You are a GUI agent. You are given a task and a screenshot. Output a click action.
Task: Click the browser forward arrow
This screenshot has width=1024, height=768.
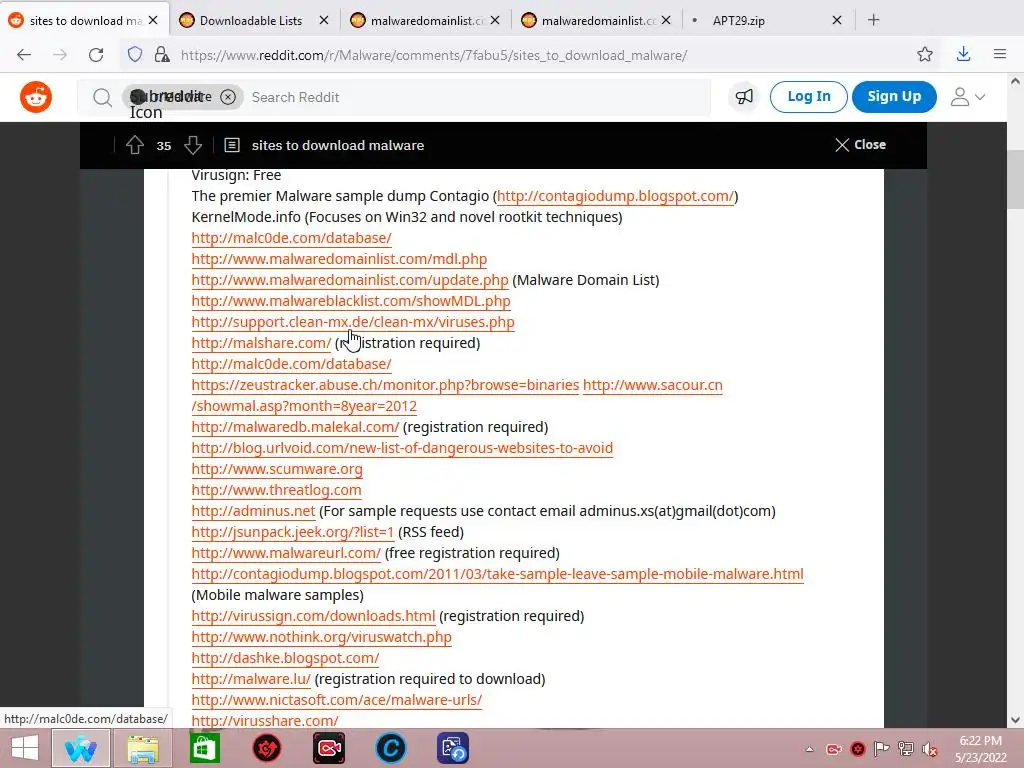click(60, 55)
